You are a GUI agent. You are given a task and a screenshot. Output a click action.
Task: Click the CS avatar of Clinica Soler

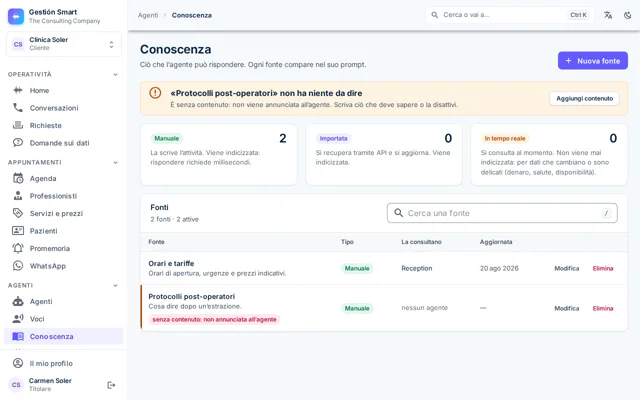tap(18, 44)
